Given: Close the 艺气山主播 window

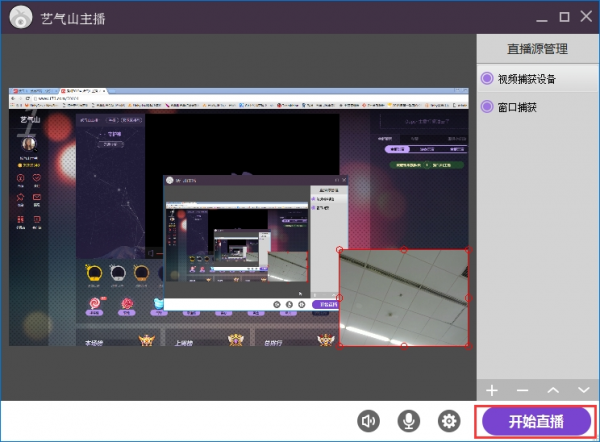Looking at the screenshot, I should tap(586, 16).
